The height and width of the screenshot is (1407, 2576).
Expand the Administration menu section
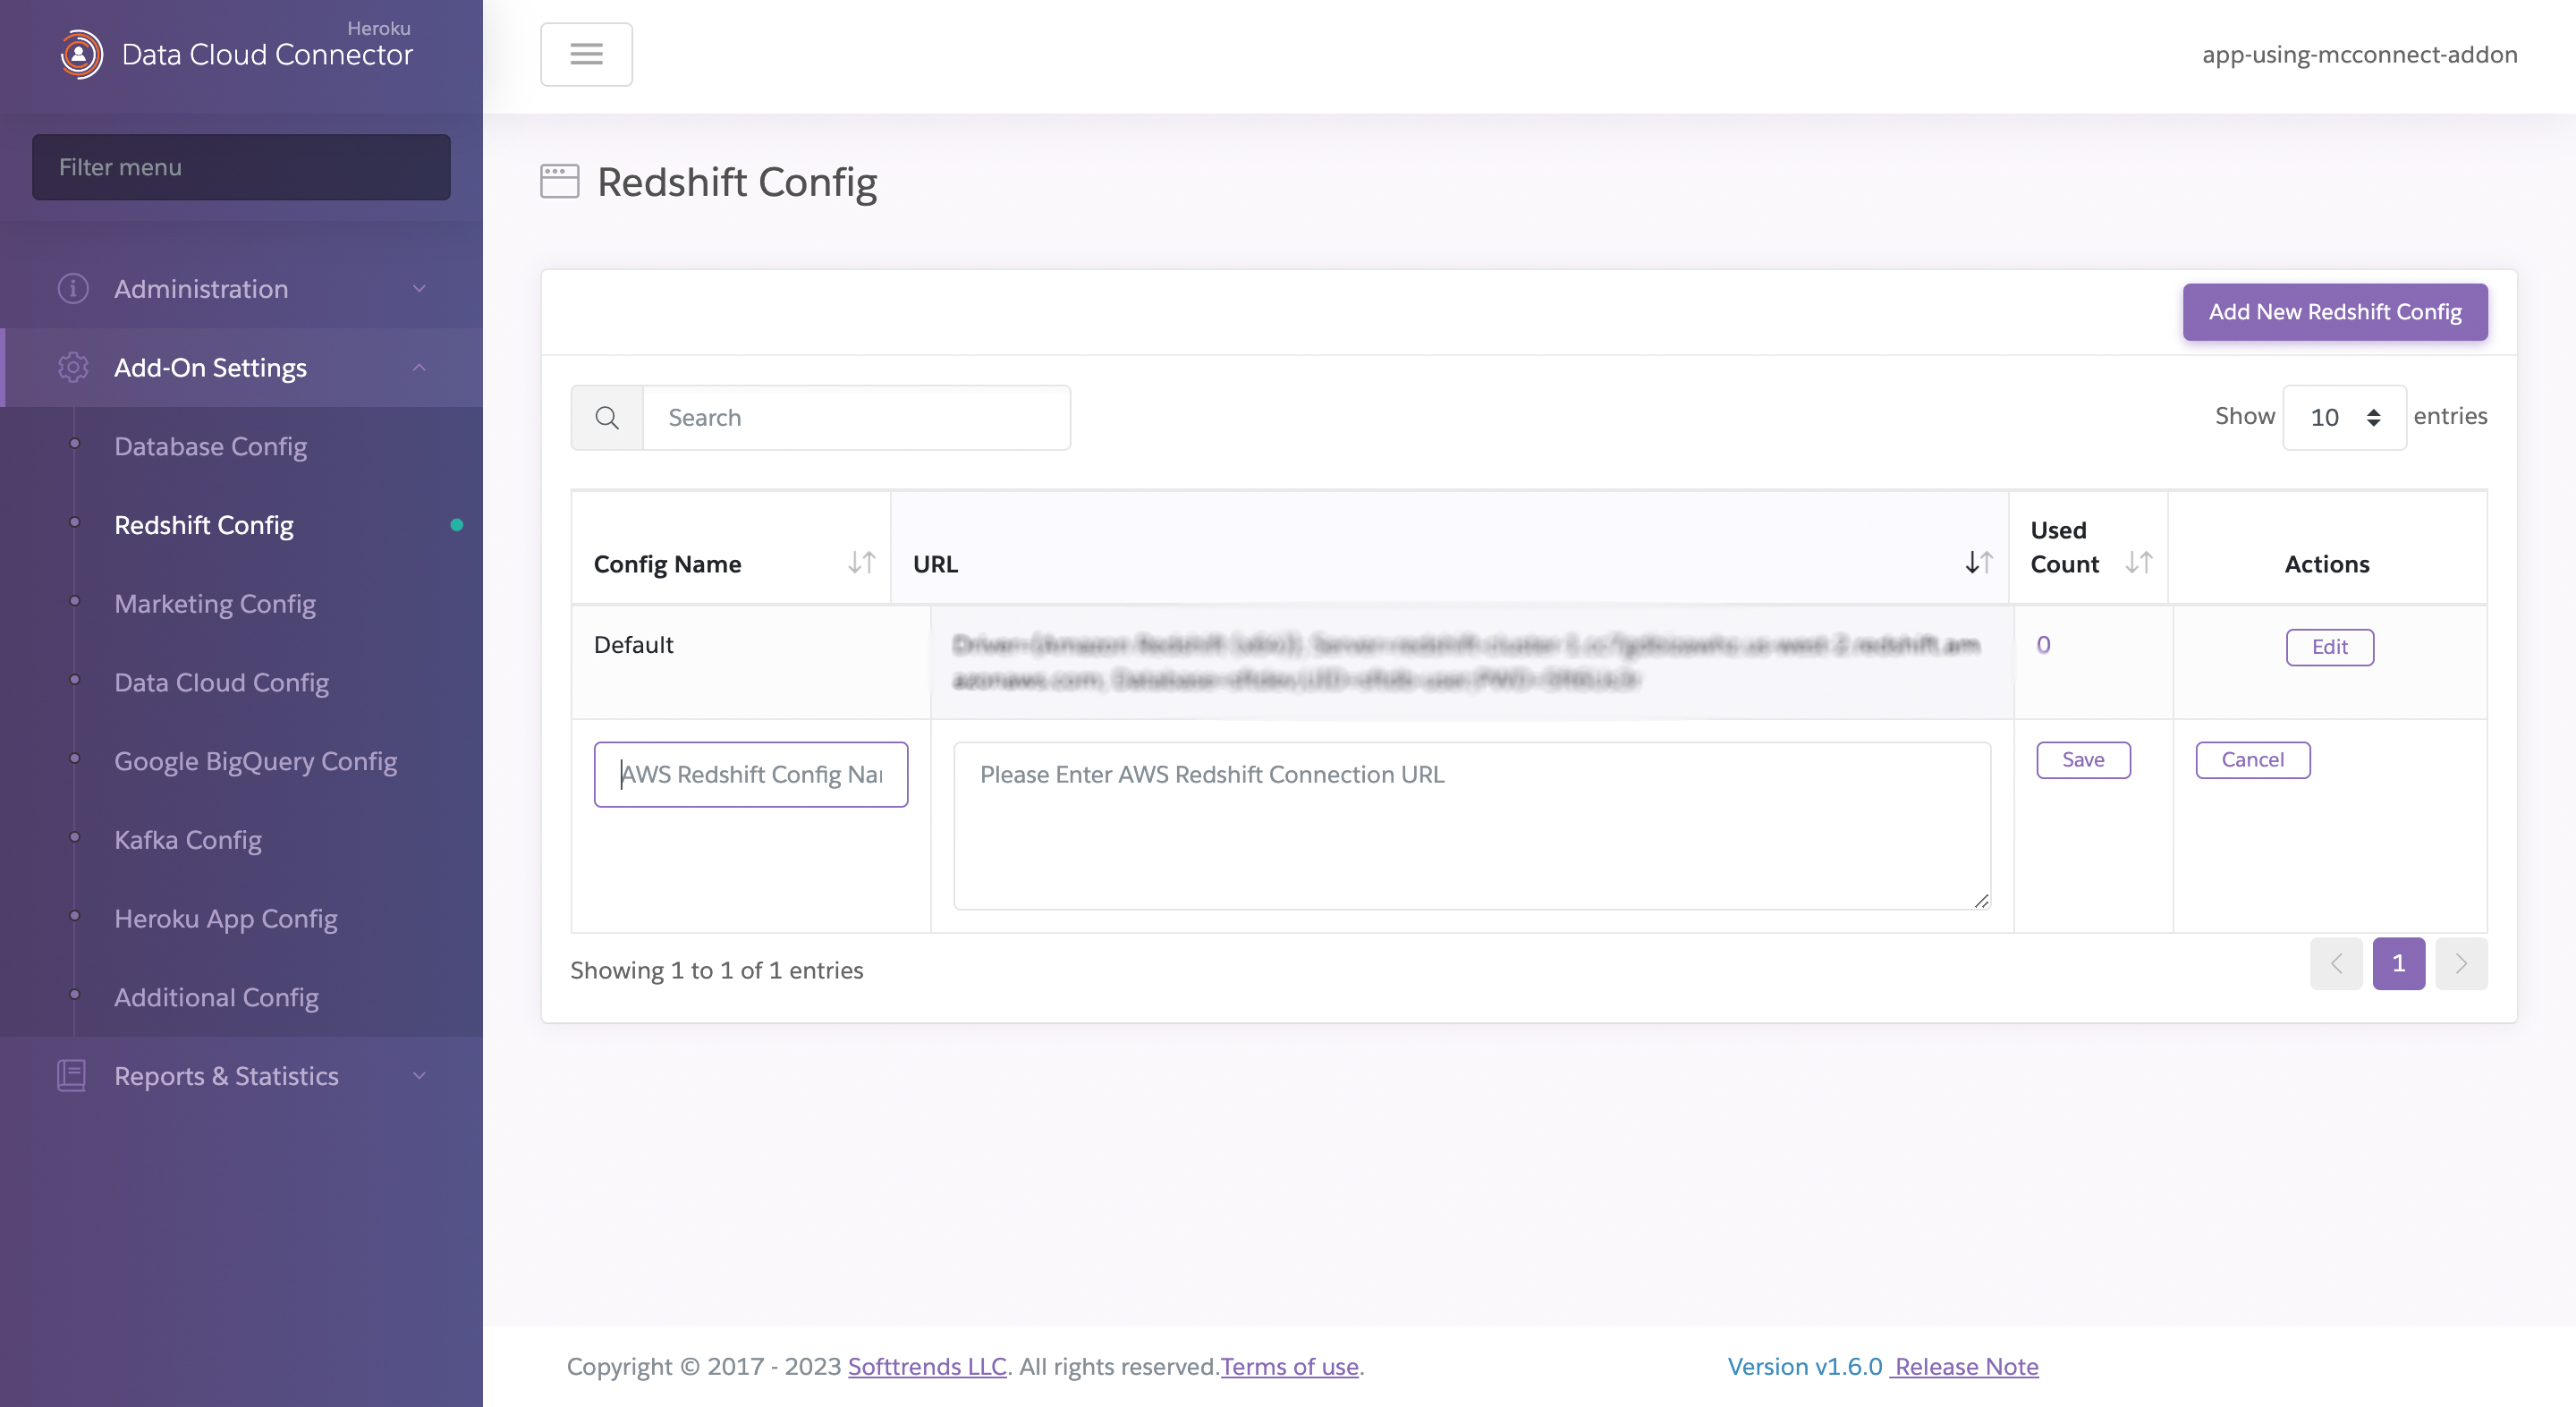[x=241, y=288]
